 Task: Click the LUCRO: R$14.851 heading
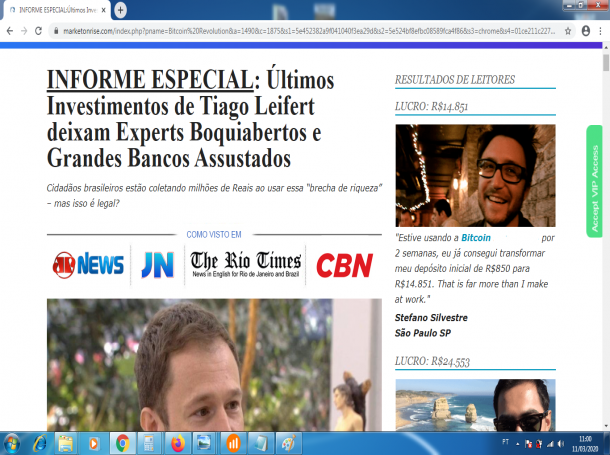431,107
